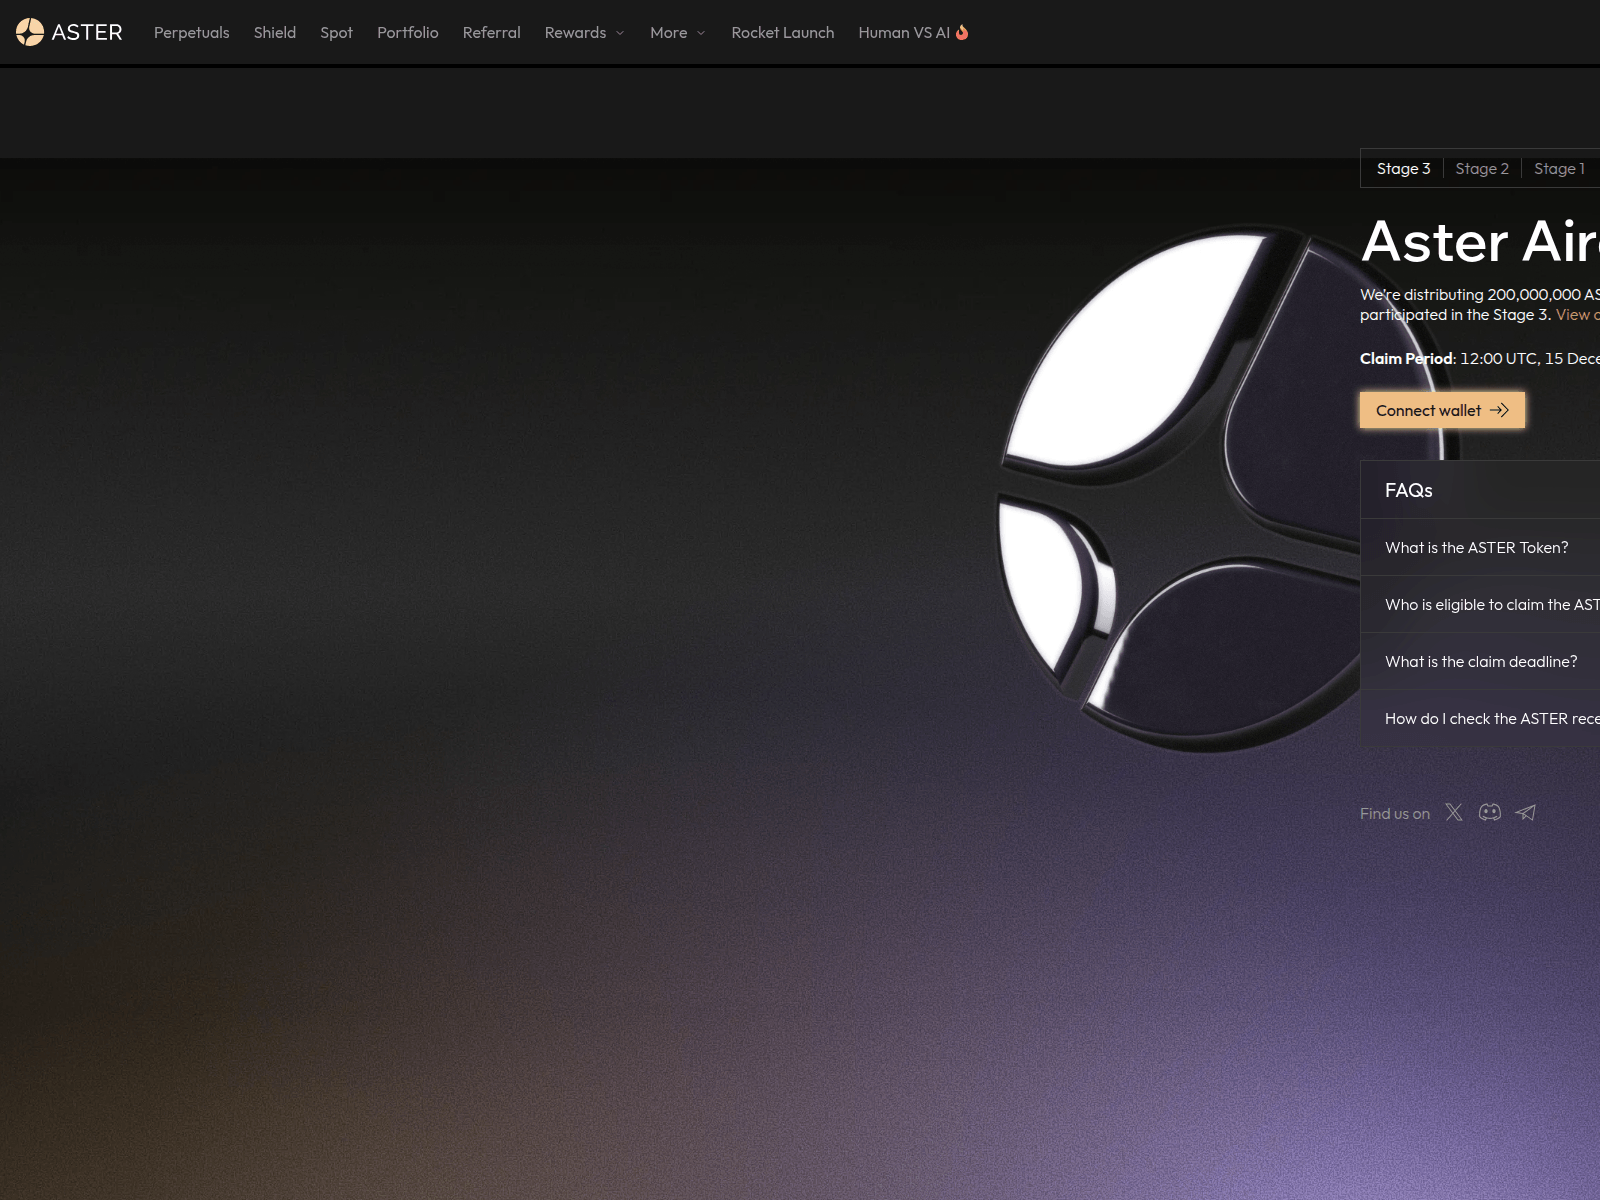Select the Stage 3 tab
The width and height of the screenshot is (1600, 1200).
(1403, 168)
